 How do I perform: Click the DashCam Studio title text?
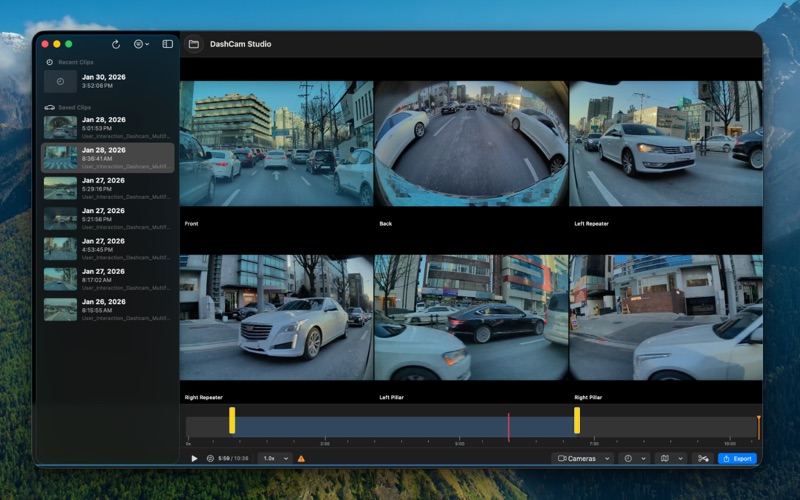240,44
